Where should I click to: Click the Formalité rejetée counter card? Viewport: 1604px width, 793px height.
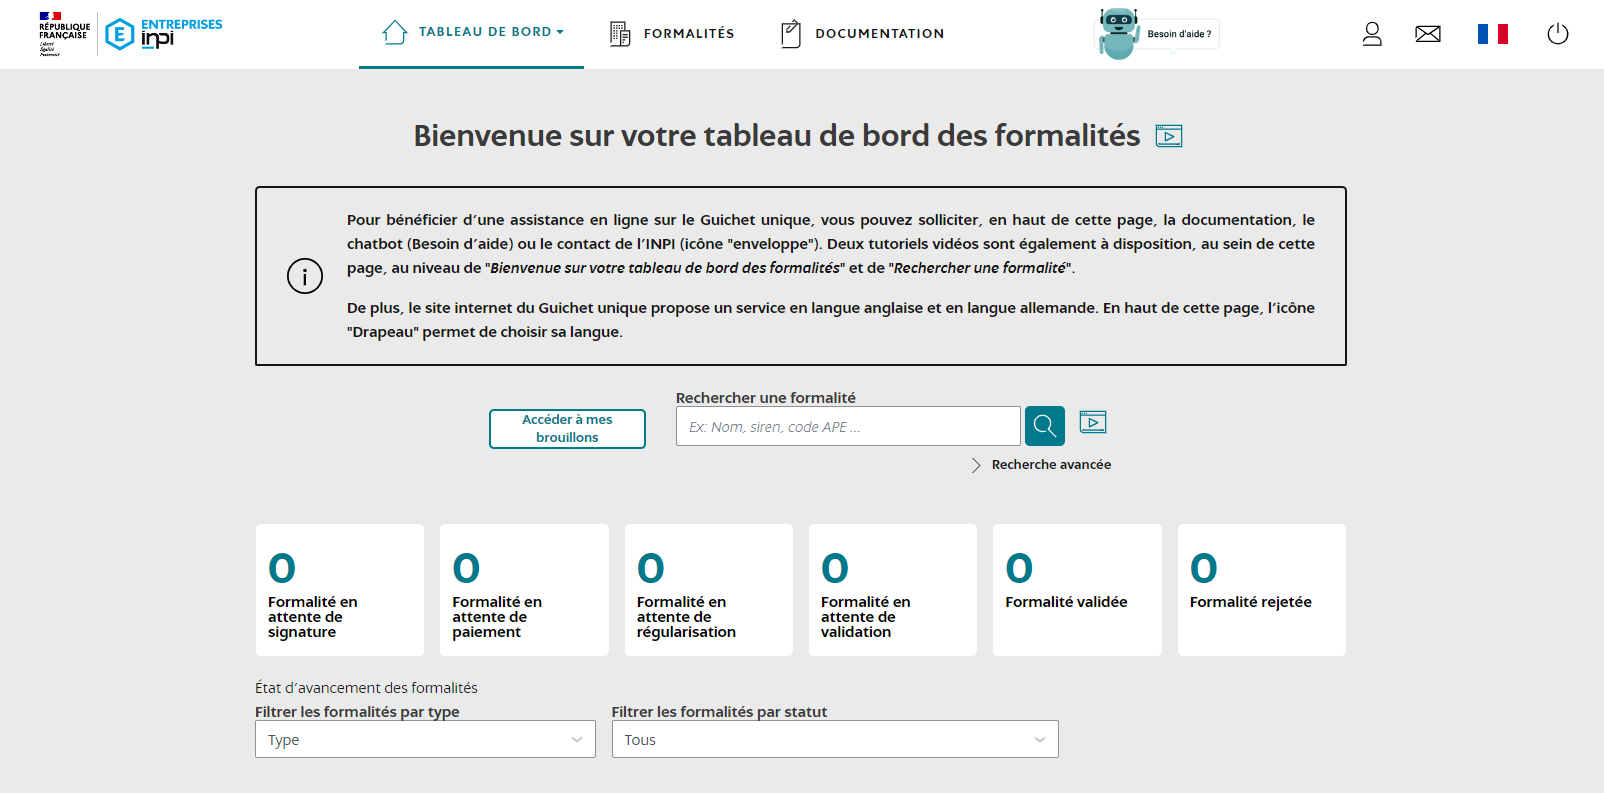[x=1261, y=590]
